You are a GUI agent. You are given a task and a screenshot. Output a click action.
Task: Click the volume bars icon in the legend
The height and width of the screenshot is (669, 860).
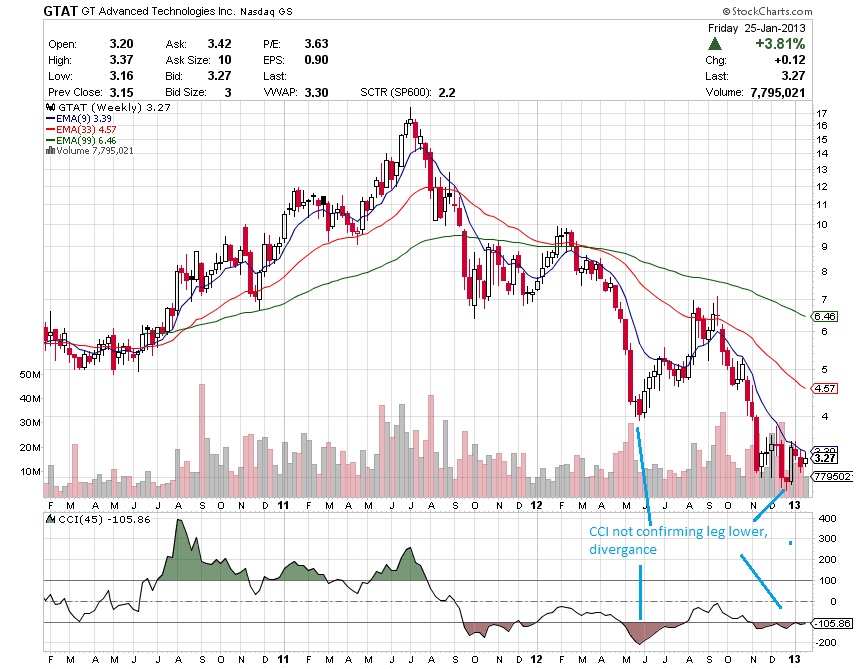(50, 151)
